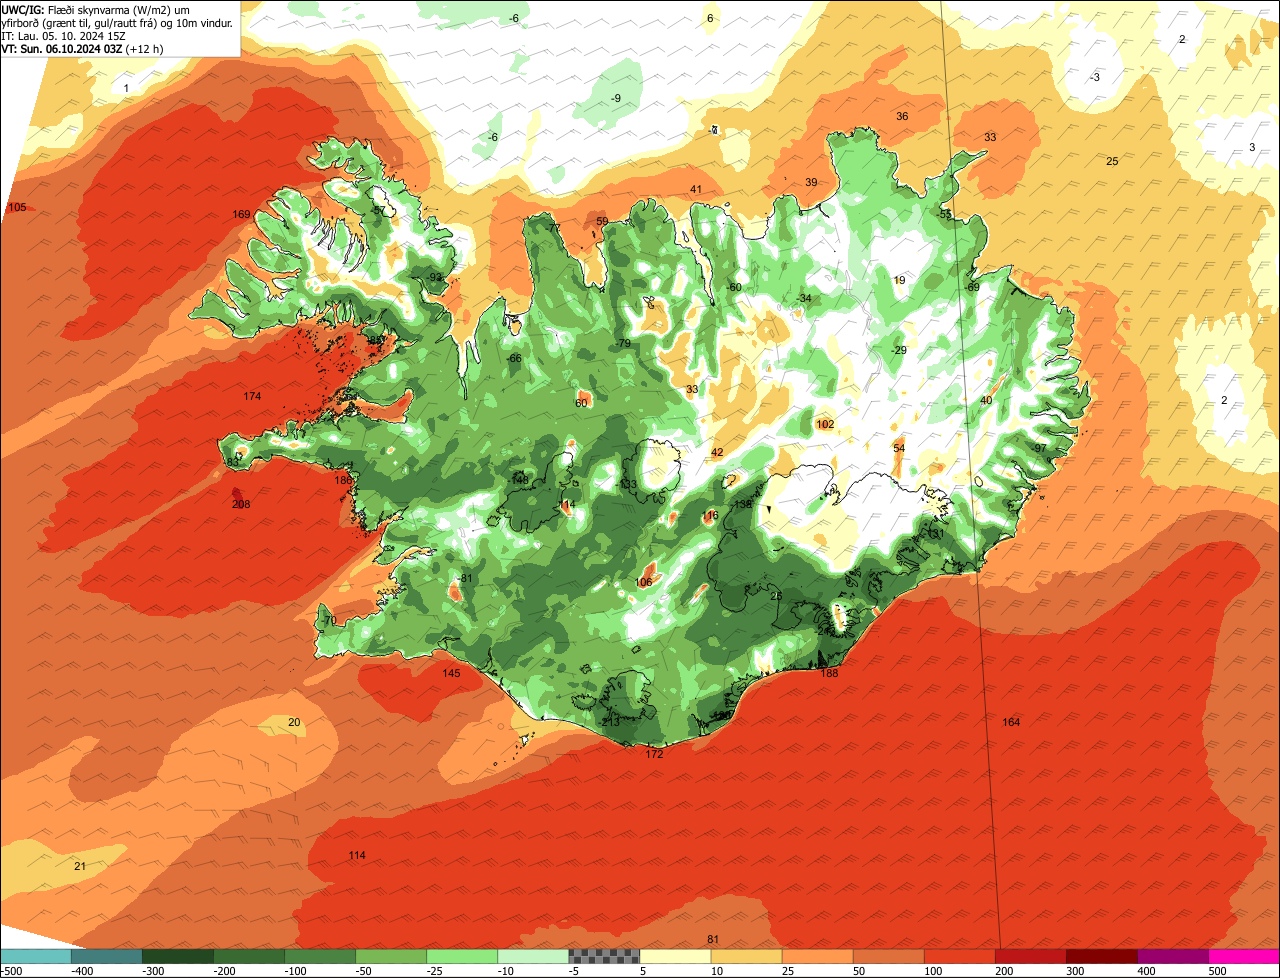This screenshot has height=978, width=1280.
Task: Select the 39 value off the north coast
Action: (811, 182)
